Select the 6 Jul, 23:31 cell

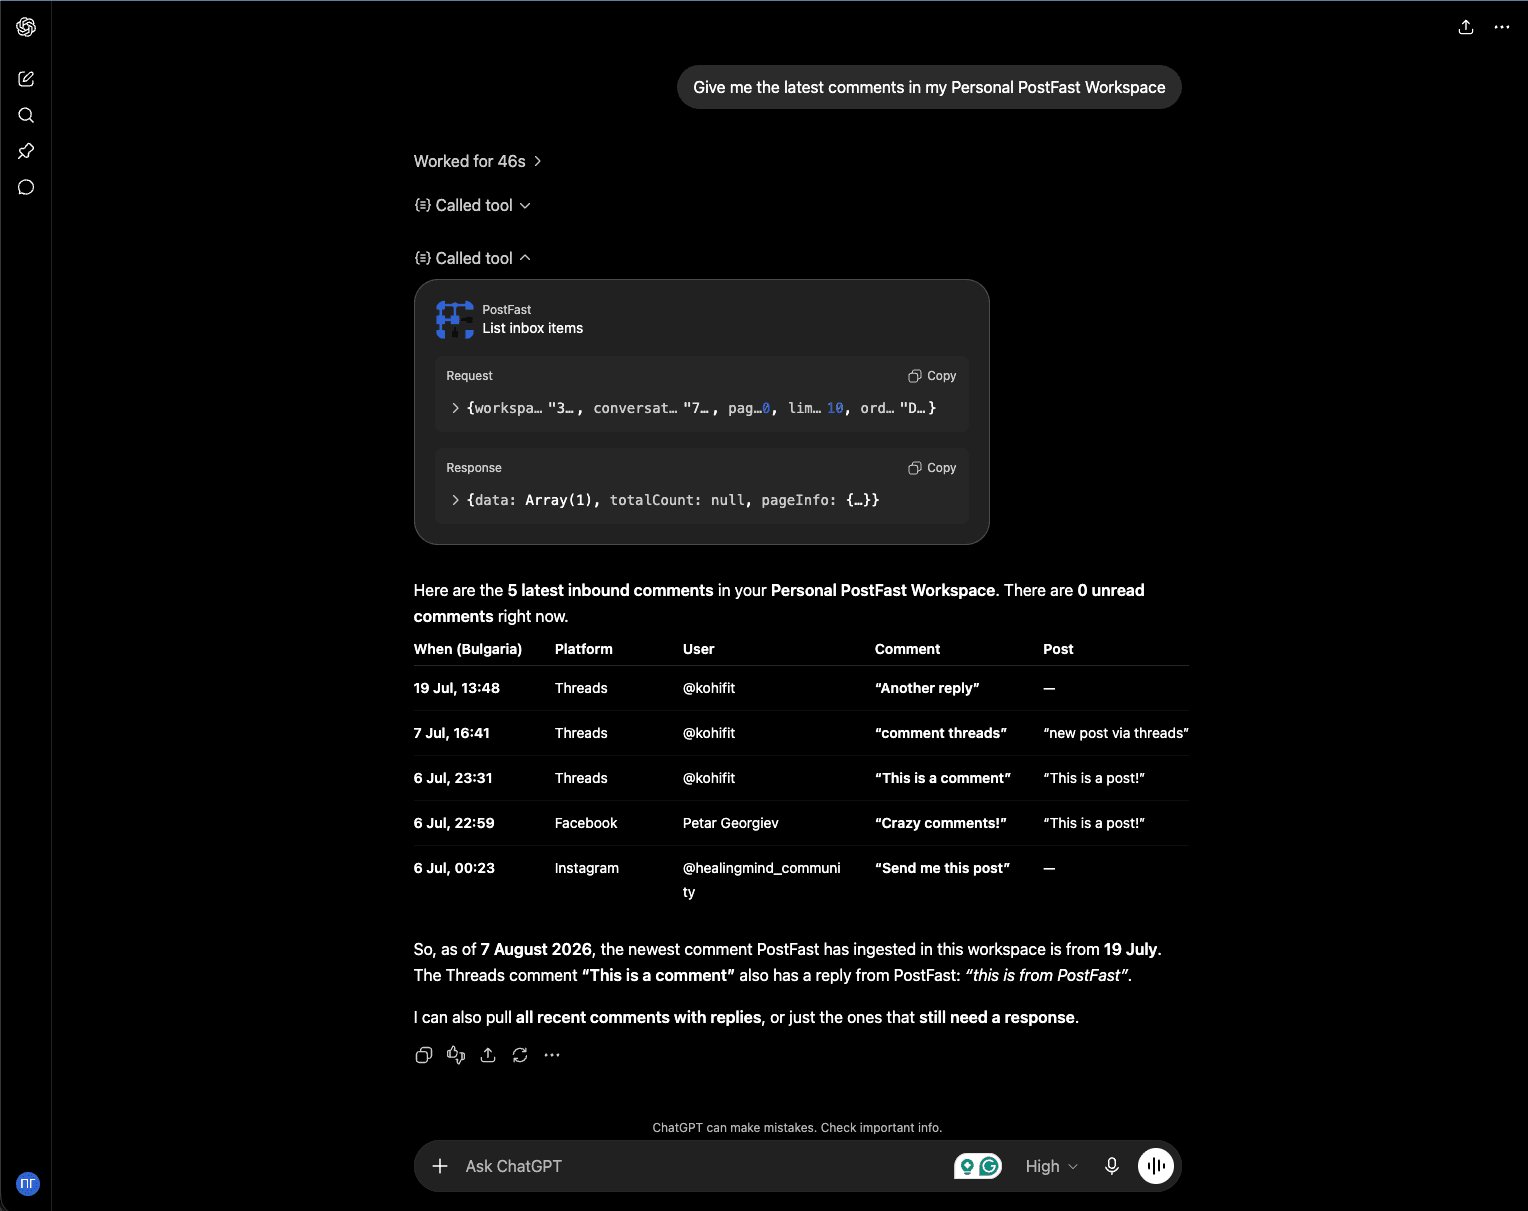coord(453,778)
